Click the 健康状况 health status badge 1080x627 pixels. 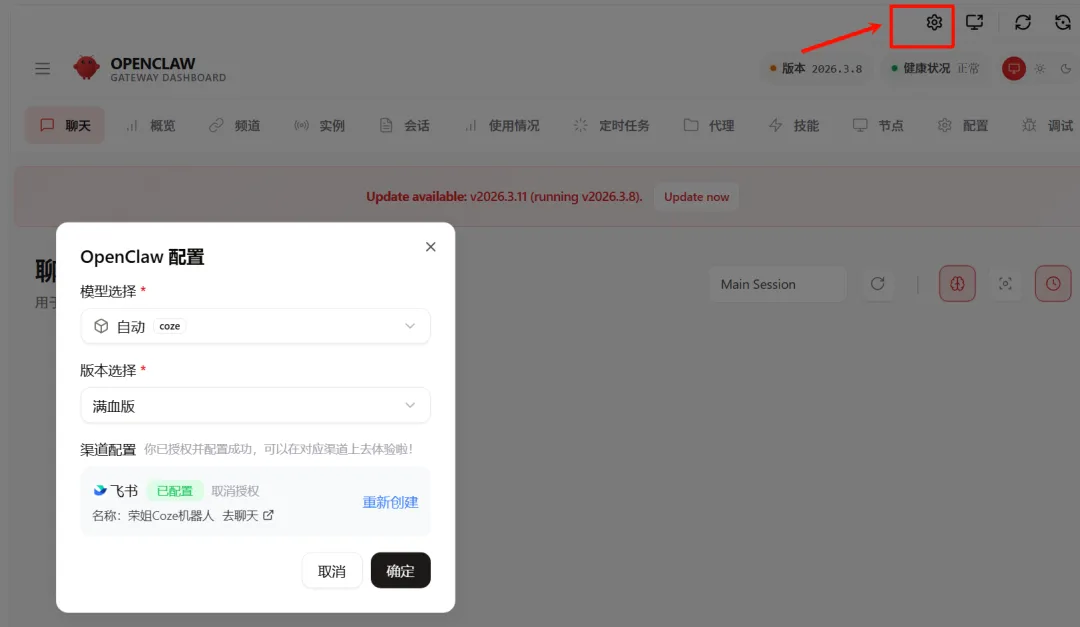tap(935, 68)
